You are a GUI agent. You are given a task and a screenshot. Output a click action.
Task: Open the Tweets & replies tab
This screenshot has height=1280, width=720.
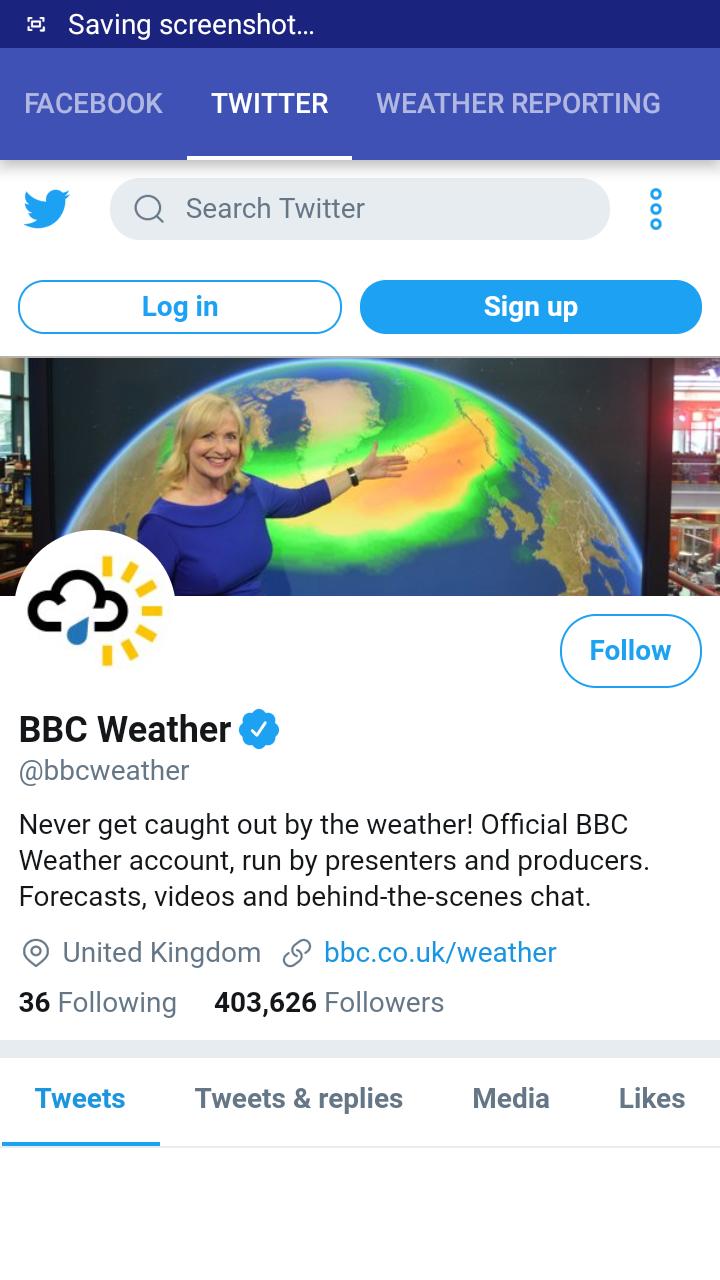(x=298, y=1098)
